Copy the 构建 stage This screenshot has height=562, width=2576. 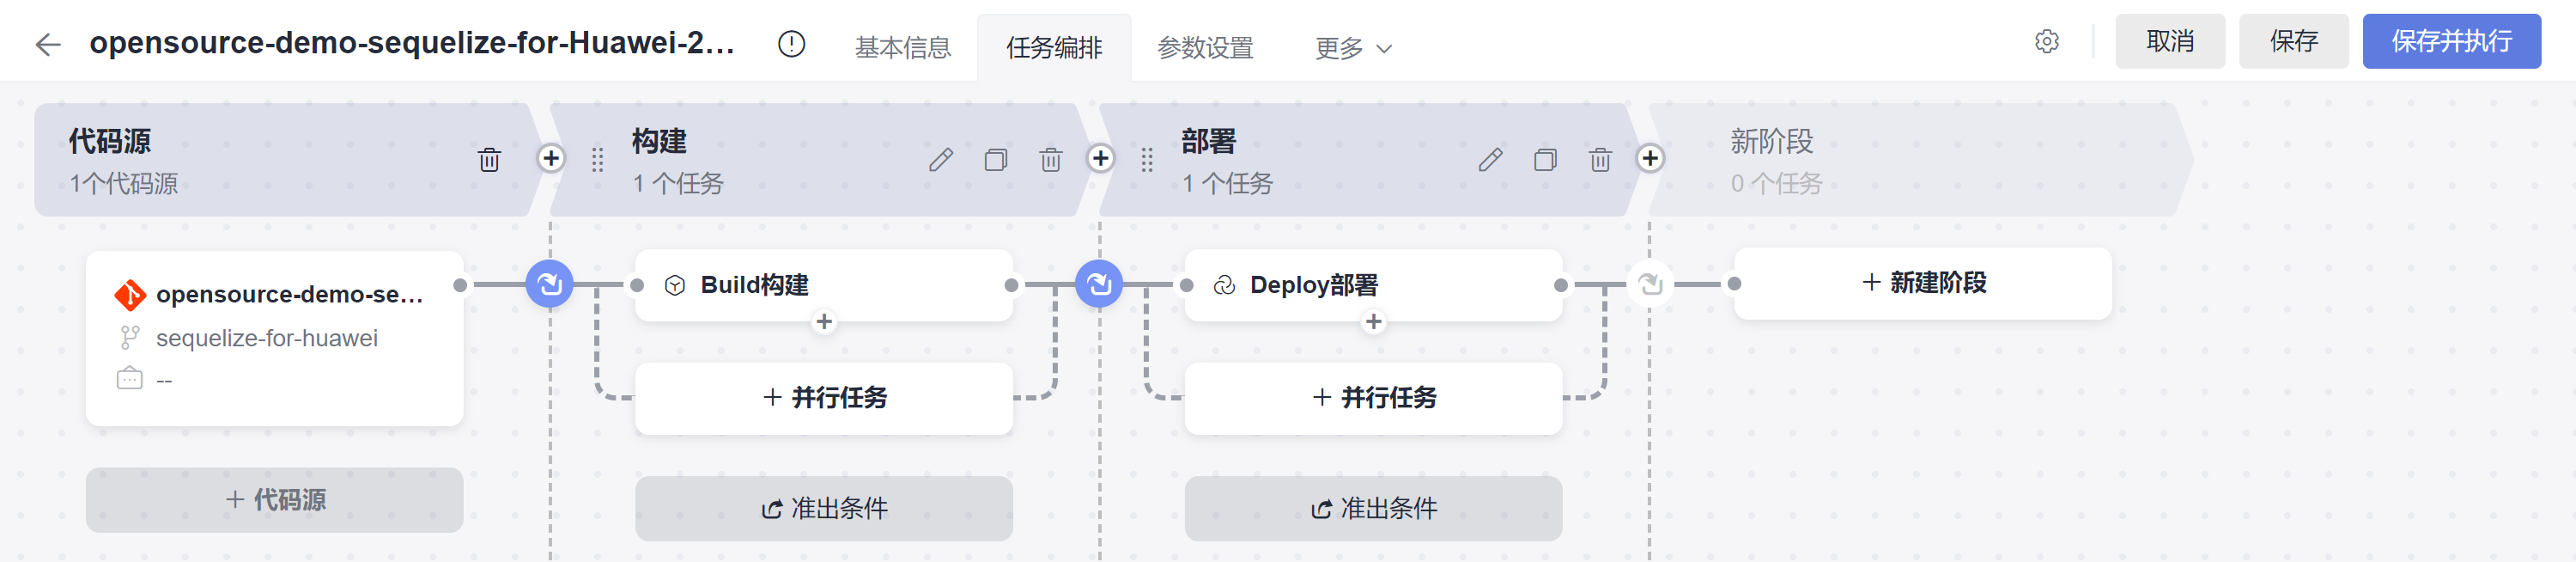coord(996,160)
